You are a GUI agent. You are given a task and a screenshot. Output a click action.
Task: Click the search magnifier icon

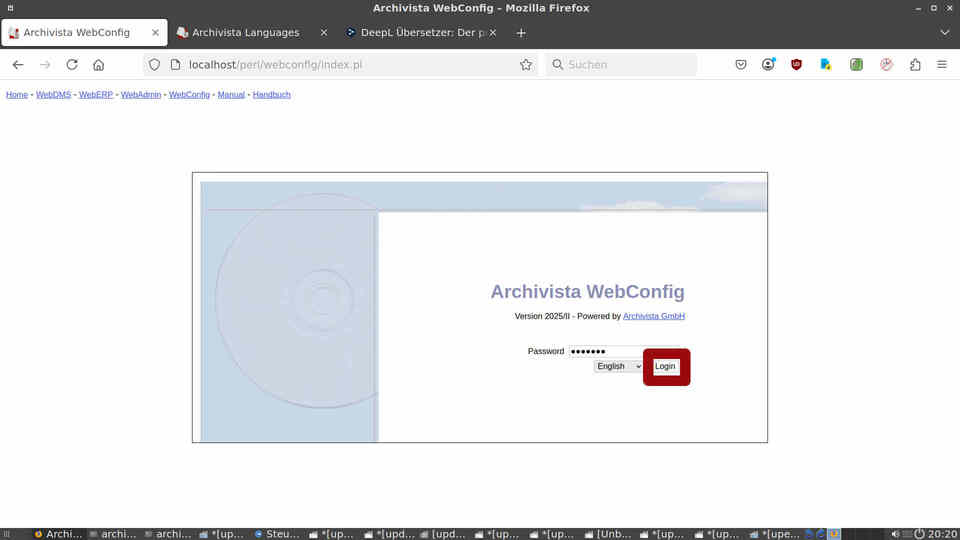(557, 64)
